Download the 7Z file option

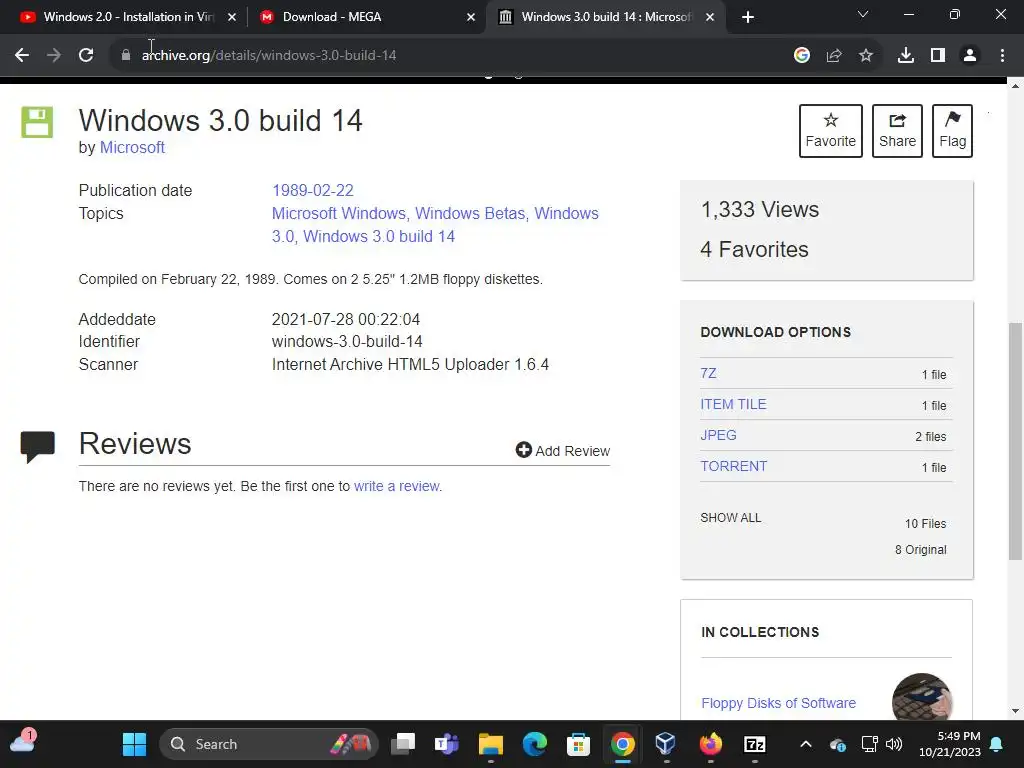tap(708, 373)
